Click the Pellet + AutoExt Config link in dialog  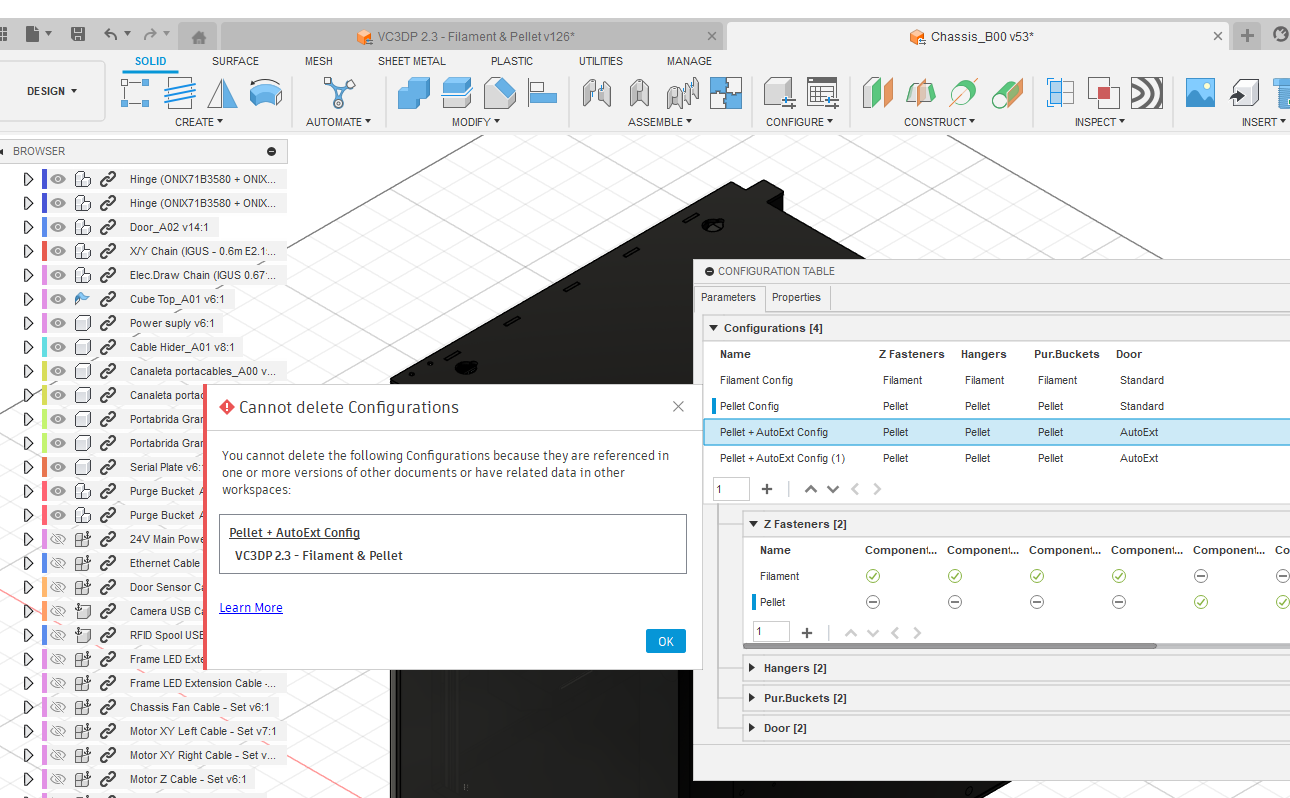coord(294,533)
